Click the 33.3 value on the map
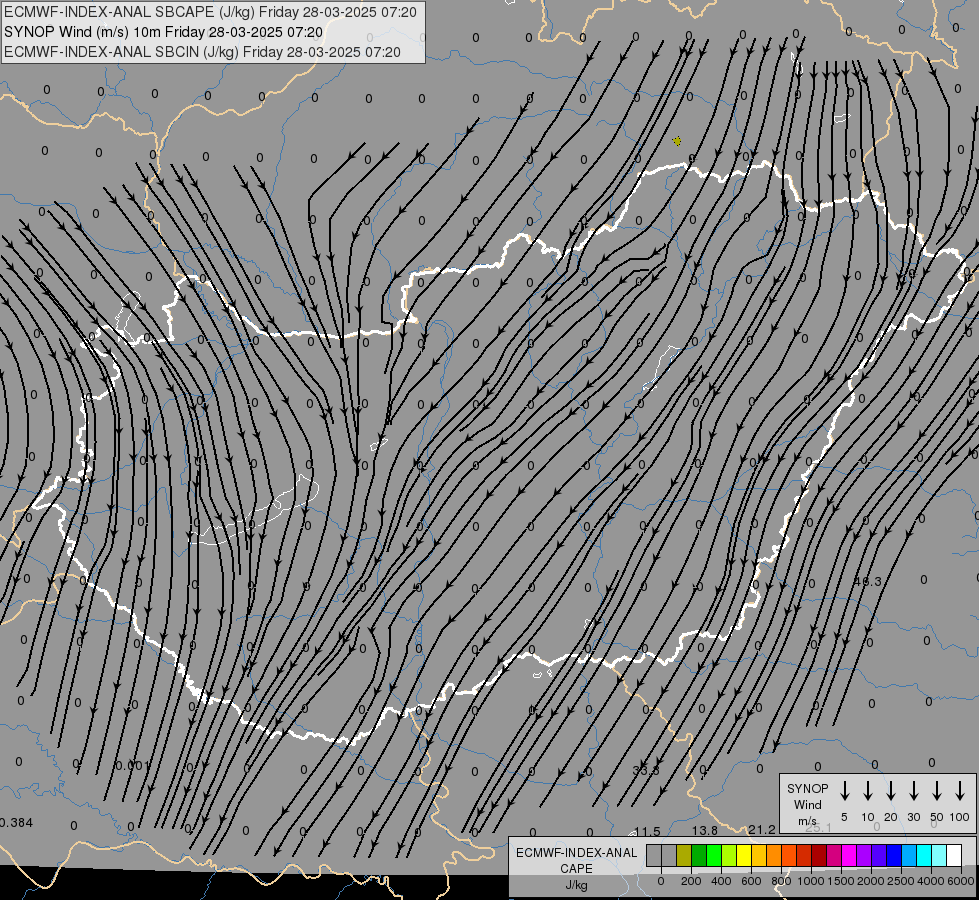Viewport: 979px width, 900px height. tap(646, 770)
